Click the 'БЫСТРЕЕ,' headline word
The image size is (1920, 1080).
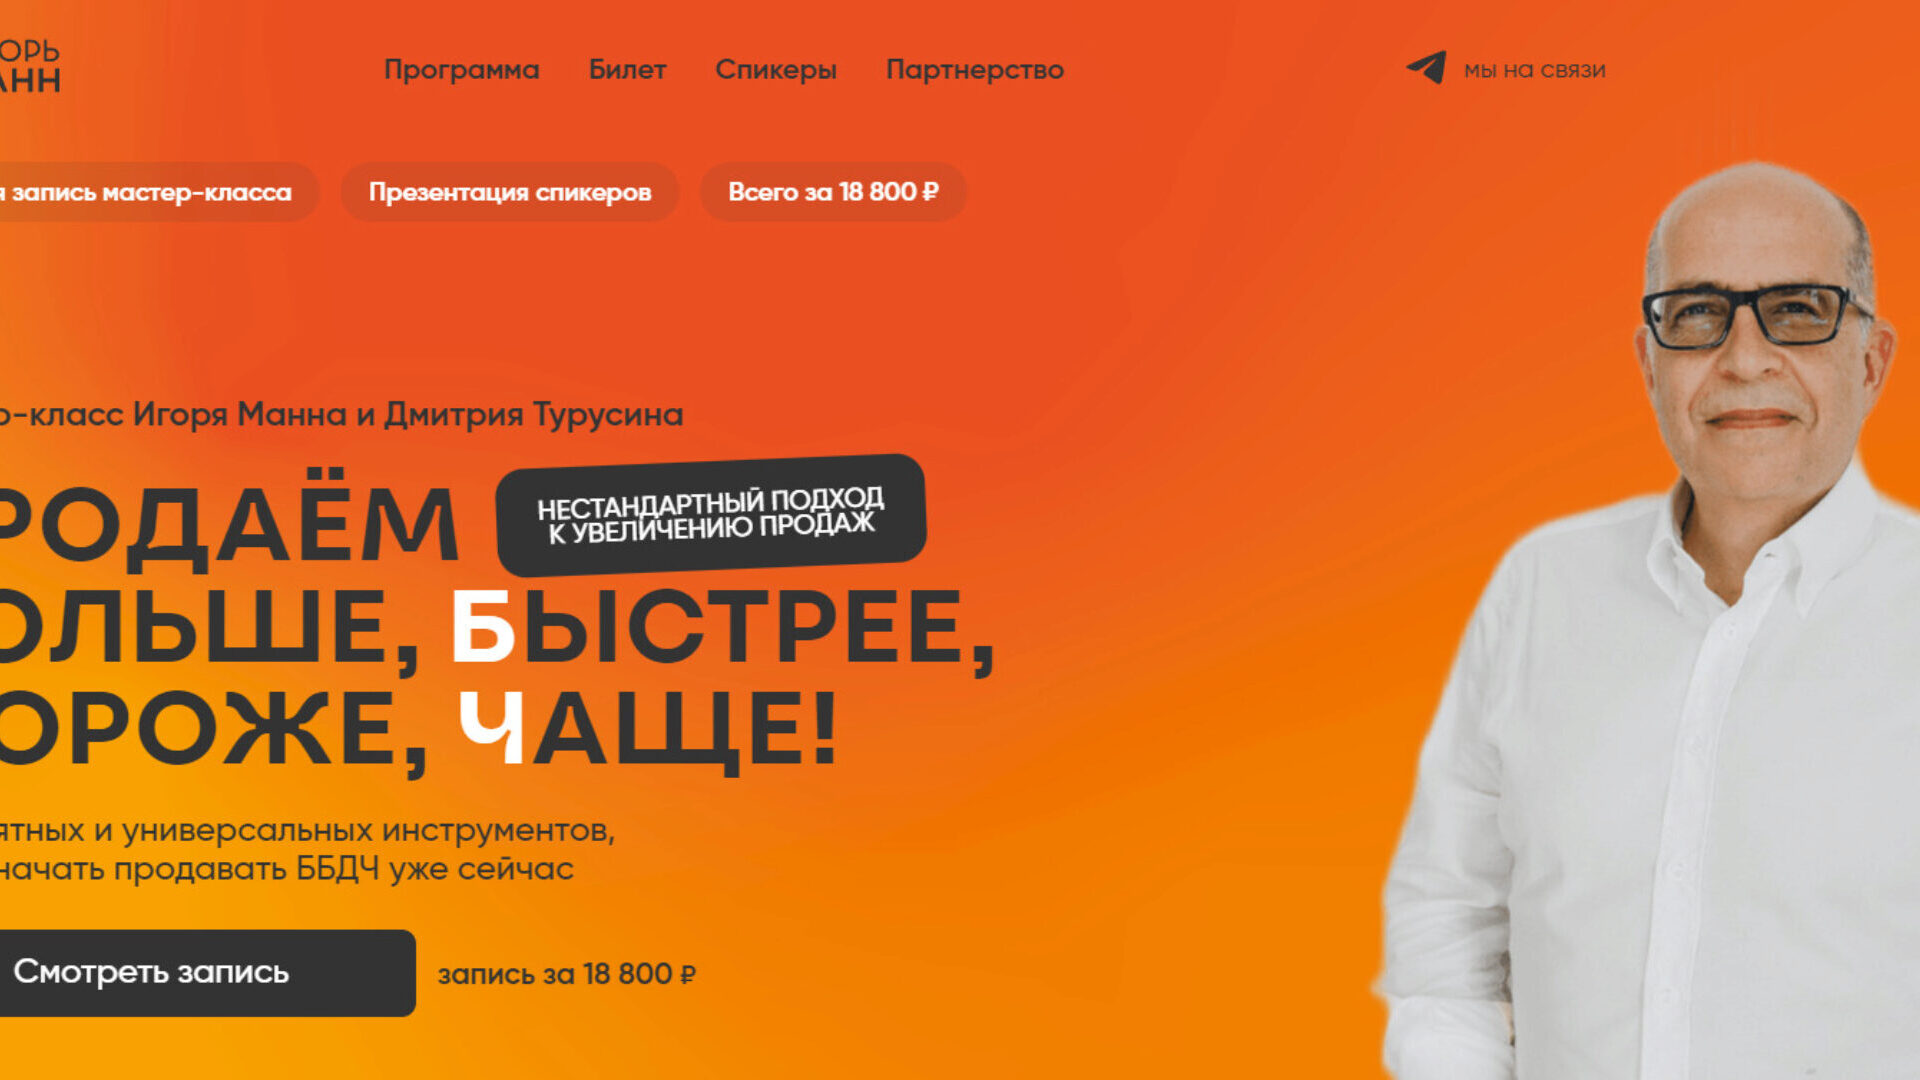722,626
